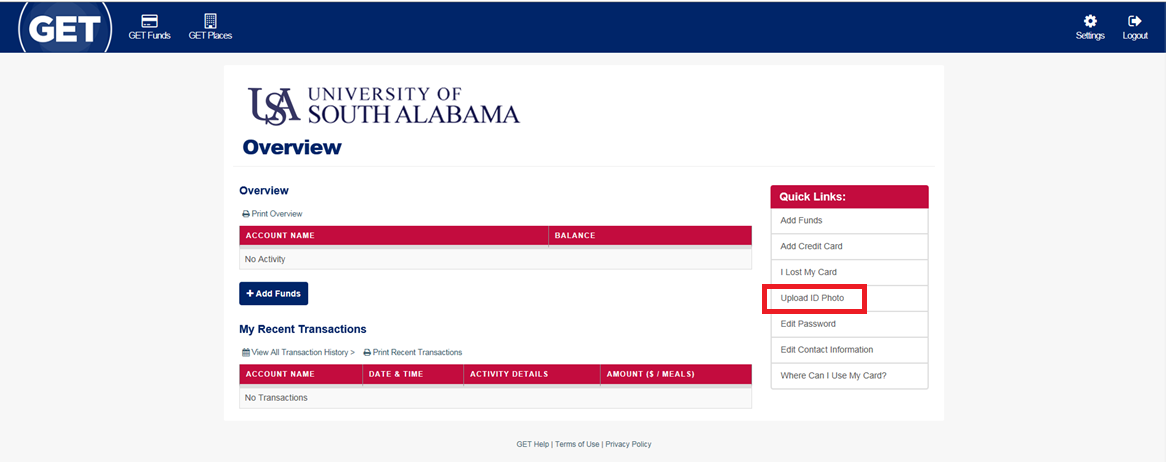
Task: Click AMOUNT ($ / MEALS) column header
Action: [676, 374]
